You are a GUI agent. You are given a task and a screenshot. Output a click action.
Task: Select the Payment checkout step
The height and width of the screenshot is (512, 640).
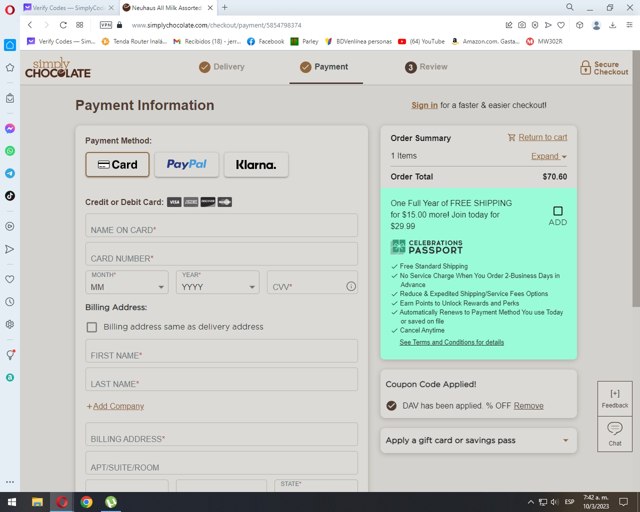click(x=324, y=67)
